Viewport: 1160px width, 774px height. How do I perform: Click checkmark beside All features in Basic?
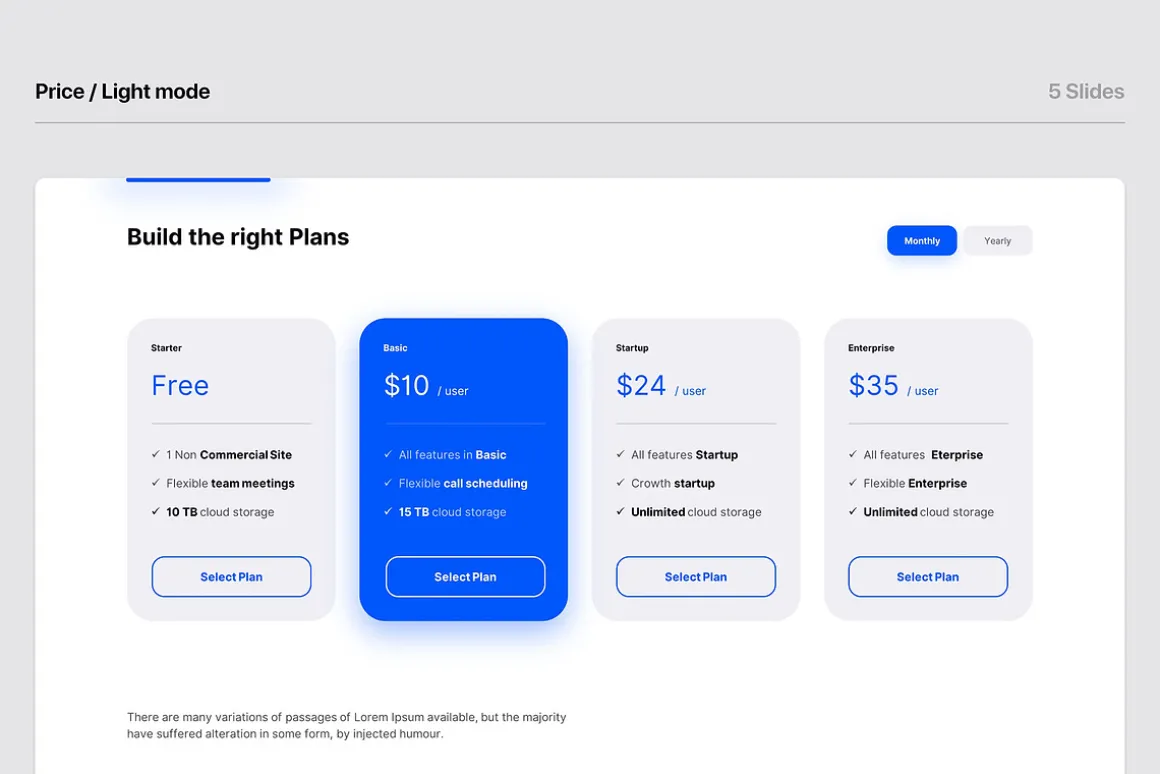[x=388, y=454]
